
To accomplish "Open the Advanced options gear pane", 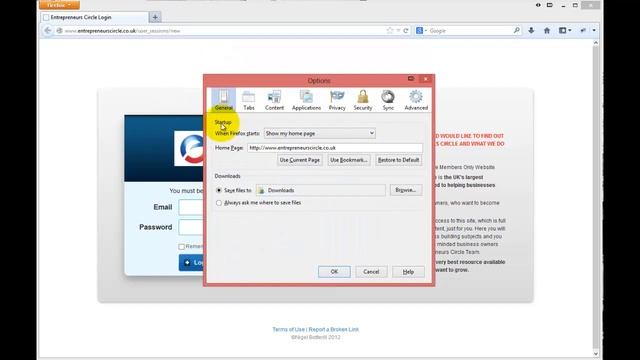I will click(416, 100).
